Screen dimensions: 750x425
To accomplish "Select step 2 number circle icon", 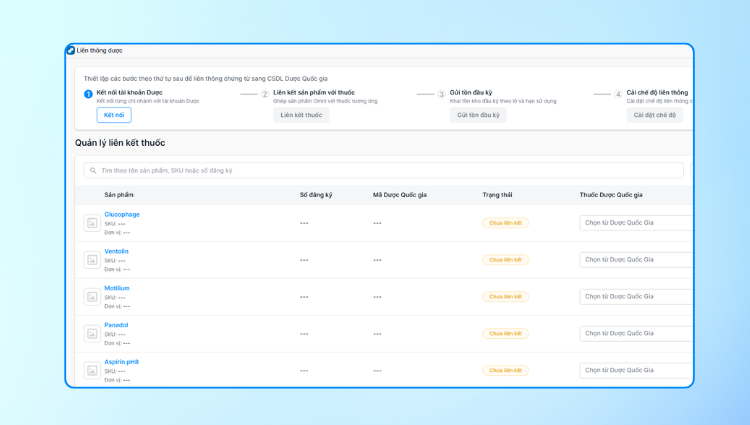I will (x=265, y=94).
